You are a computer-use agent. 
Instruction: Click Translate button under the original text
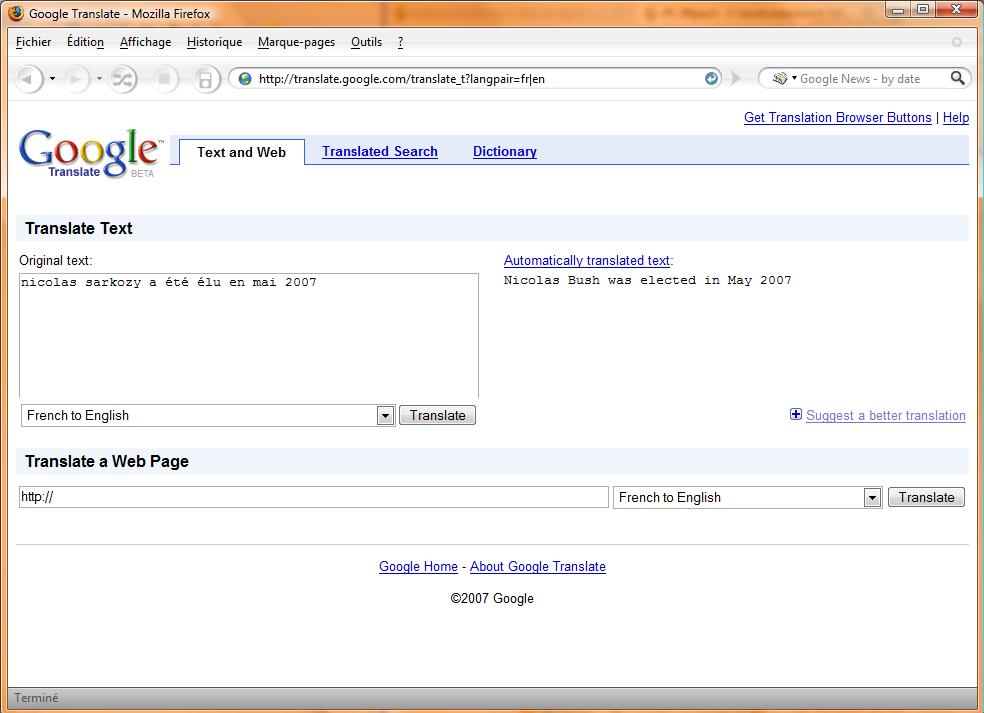(x=437, y=415)
